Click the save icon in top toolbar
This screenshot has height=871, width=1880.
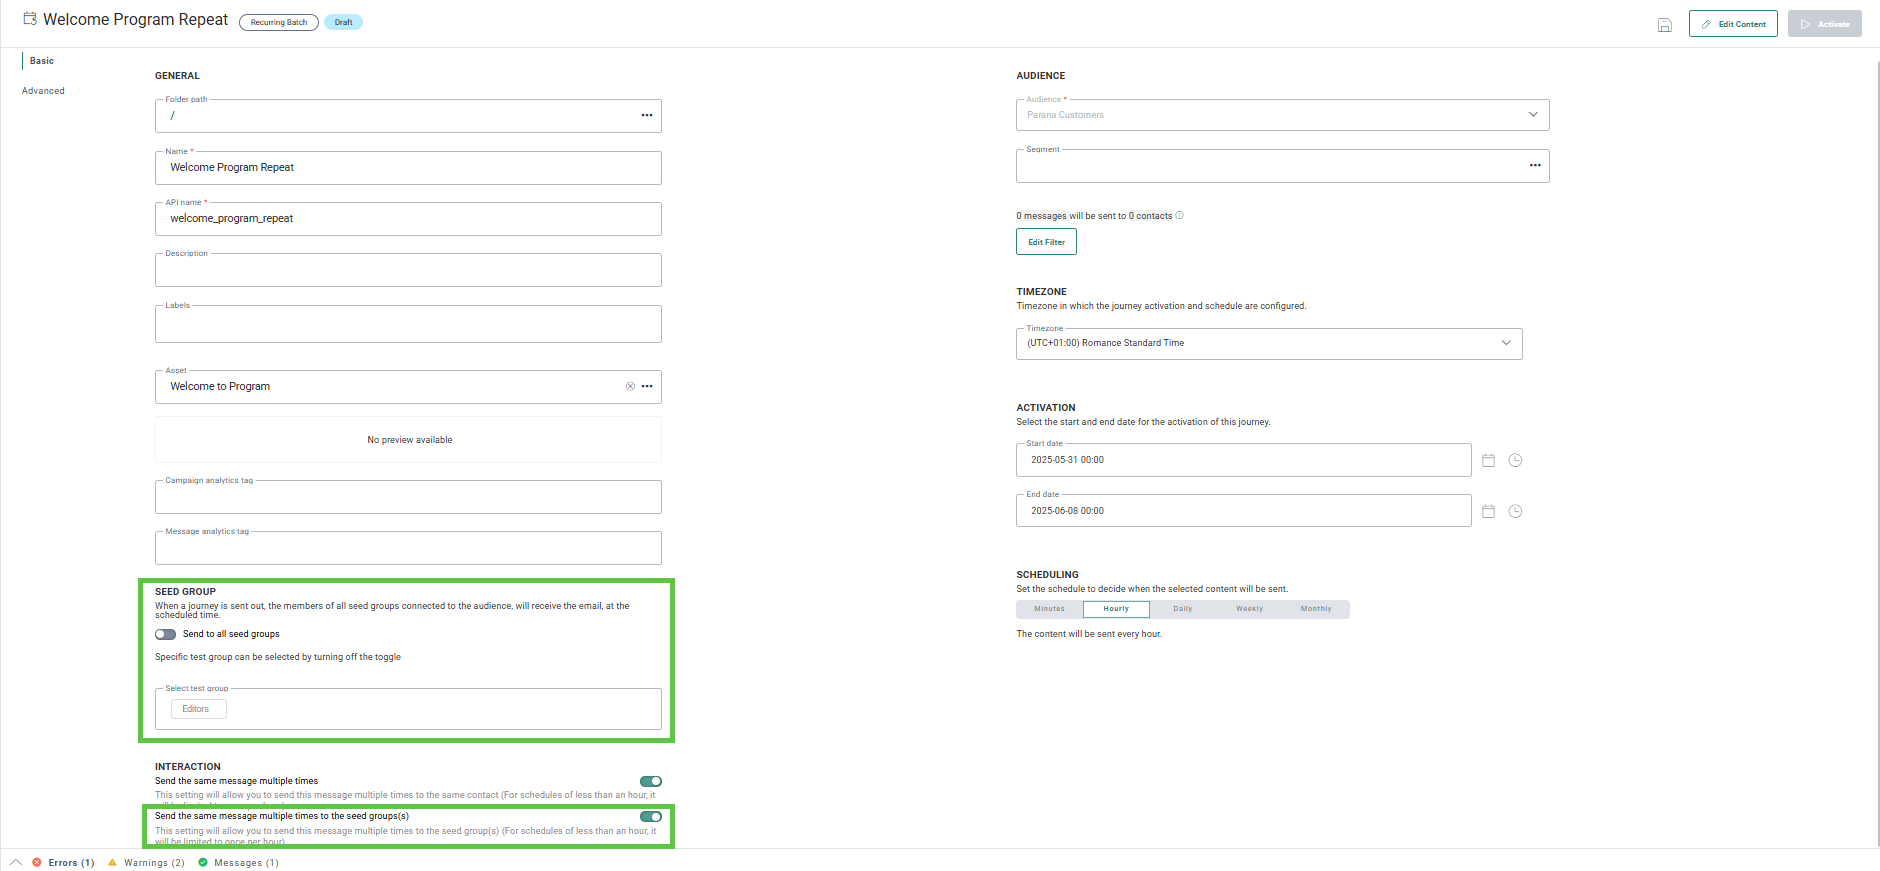pos(1664,25)
